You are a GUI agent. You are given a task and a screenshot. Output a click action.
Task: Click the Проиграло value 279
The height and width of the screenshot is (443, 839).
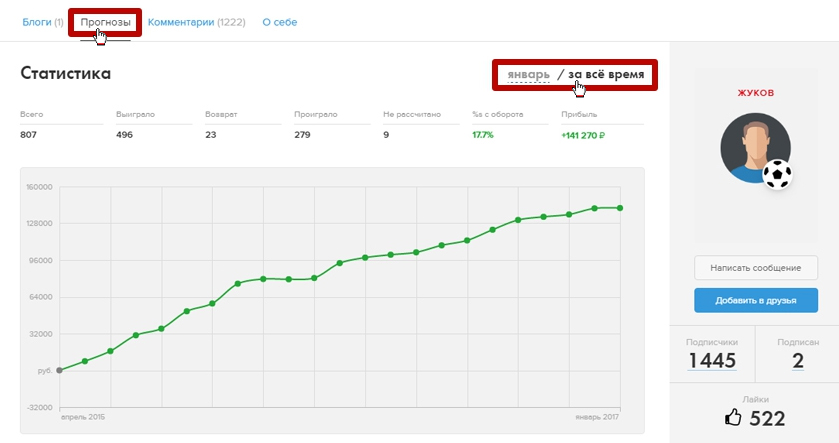coord(302,135)
